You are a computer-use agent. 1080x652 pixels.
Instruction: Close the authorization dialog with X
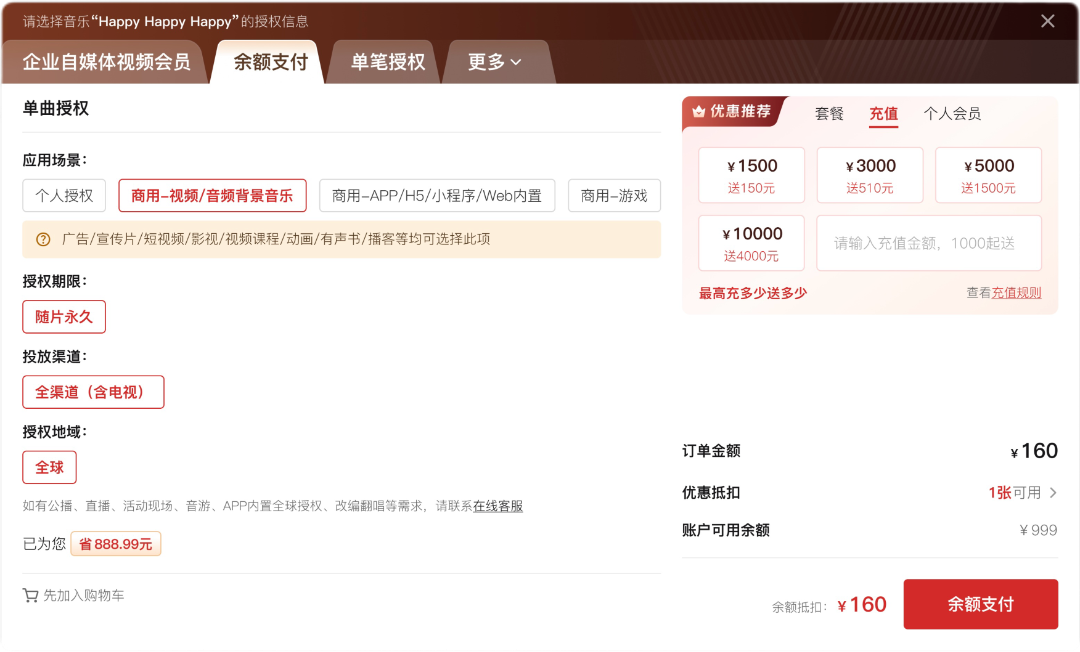[x=1048, y=21]
